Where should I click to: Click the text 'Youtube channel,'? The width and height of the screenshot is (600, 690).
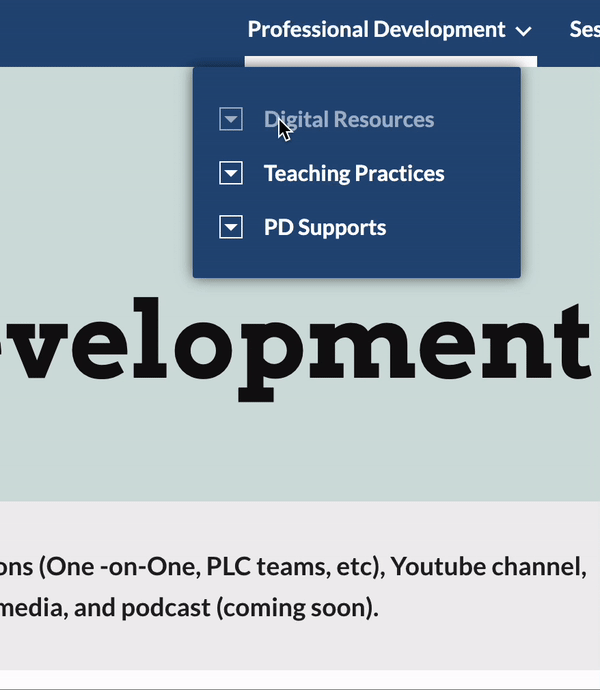(x=488, y=566)
